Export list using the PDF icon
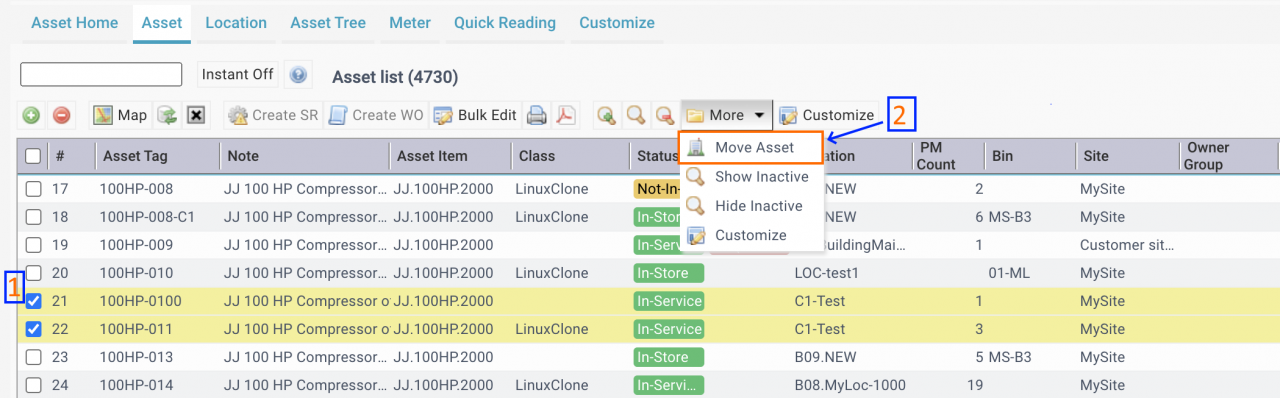Screen dimensions: 1280x398 tap(567, 115)
